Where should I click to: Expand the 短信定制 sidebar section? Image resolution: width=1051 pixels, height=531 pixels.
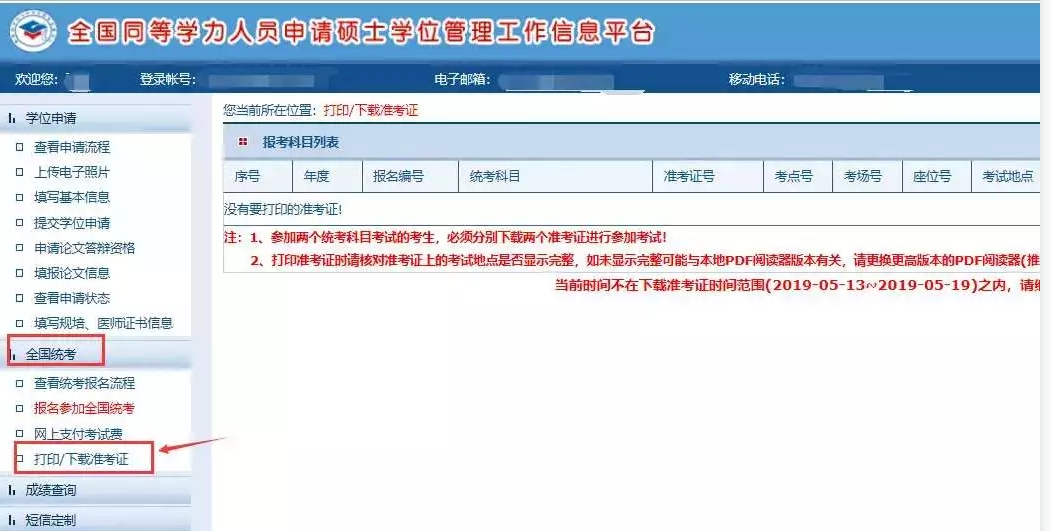(50, 520)
